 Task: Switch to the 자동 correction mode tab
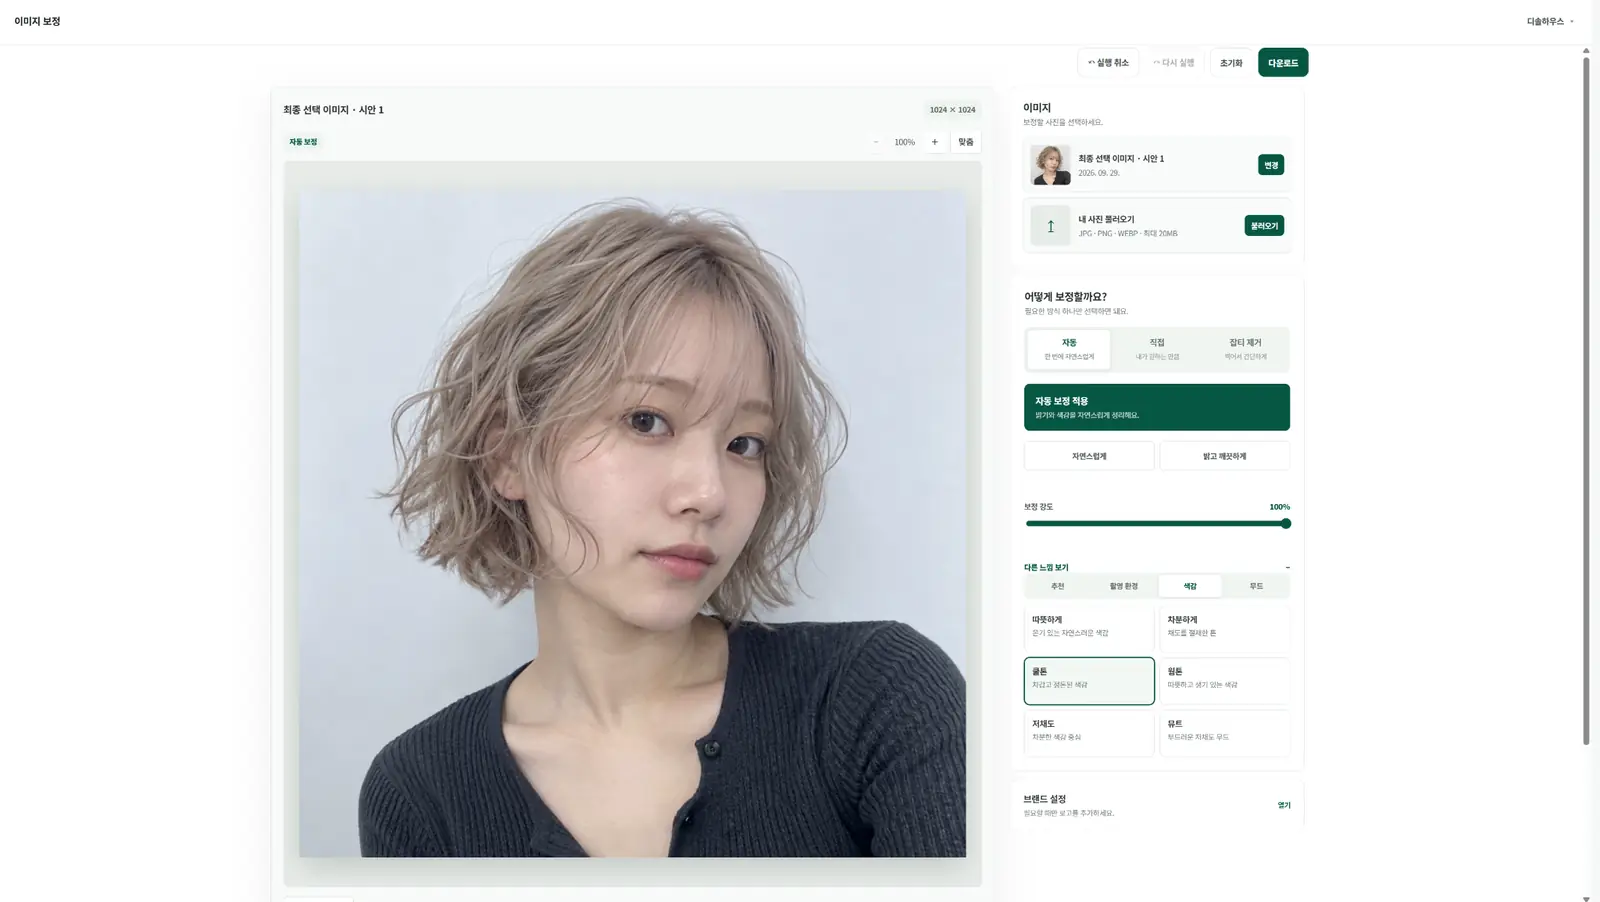click(x=1069, y=349)
